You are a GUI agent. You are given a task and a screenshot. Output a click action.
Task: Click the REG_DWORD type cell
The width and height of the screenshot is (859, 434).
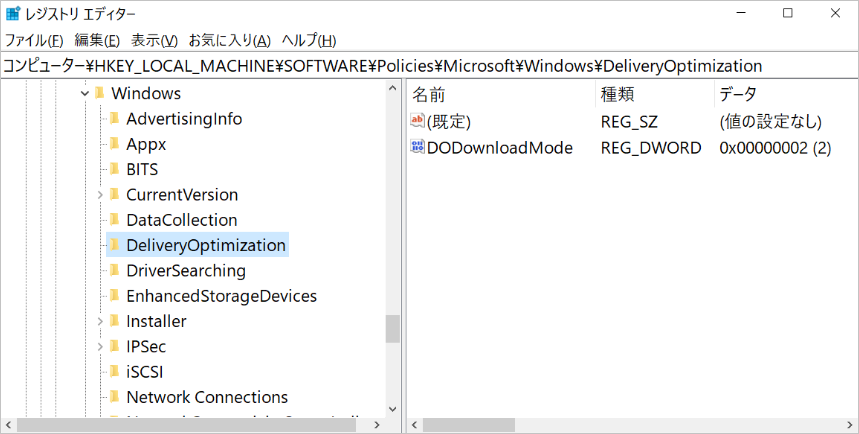(x=651, y=148)
